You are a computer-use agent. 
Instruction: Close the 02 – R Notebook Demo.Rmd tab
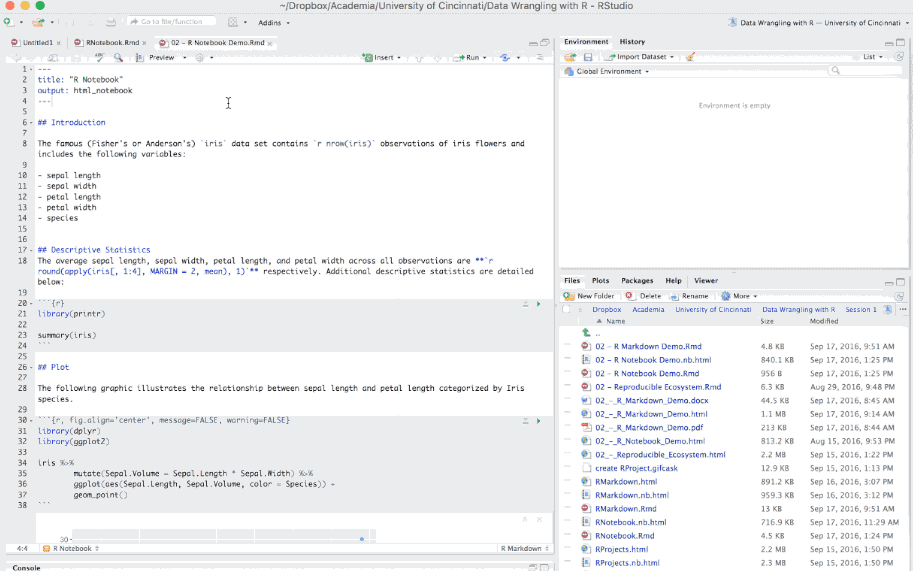(x=270, y=43)
